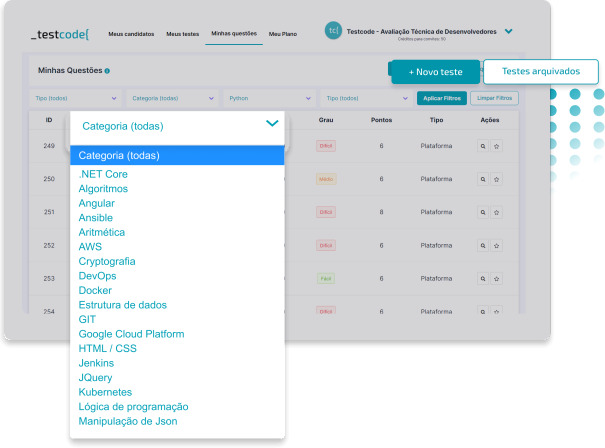Click info icon beside Minhas Questões
This screenshot has height=448, width=605.
click(x=107, y=71)
